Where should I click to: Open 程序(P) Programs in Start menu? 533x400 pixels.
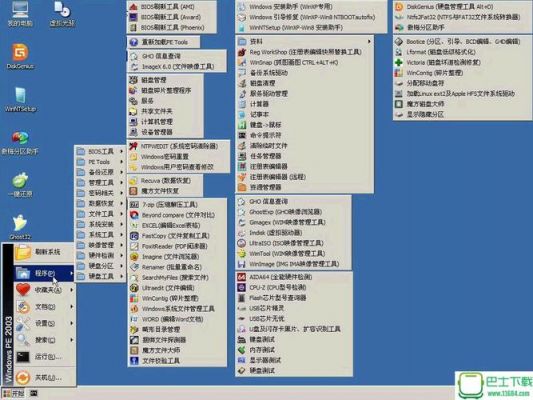tap(44, 273)
